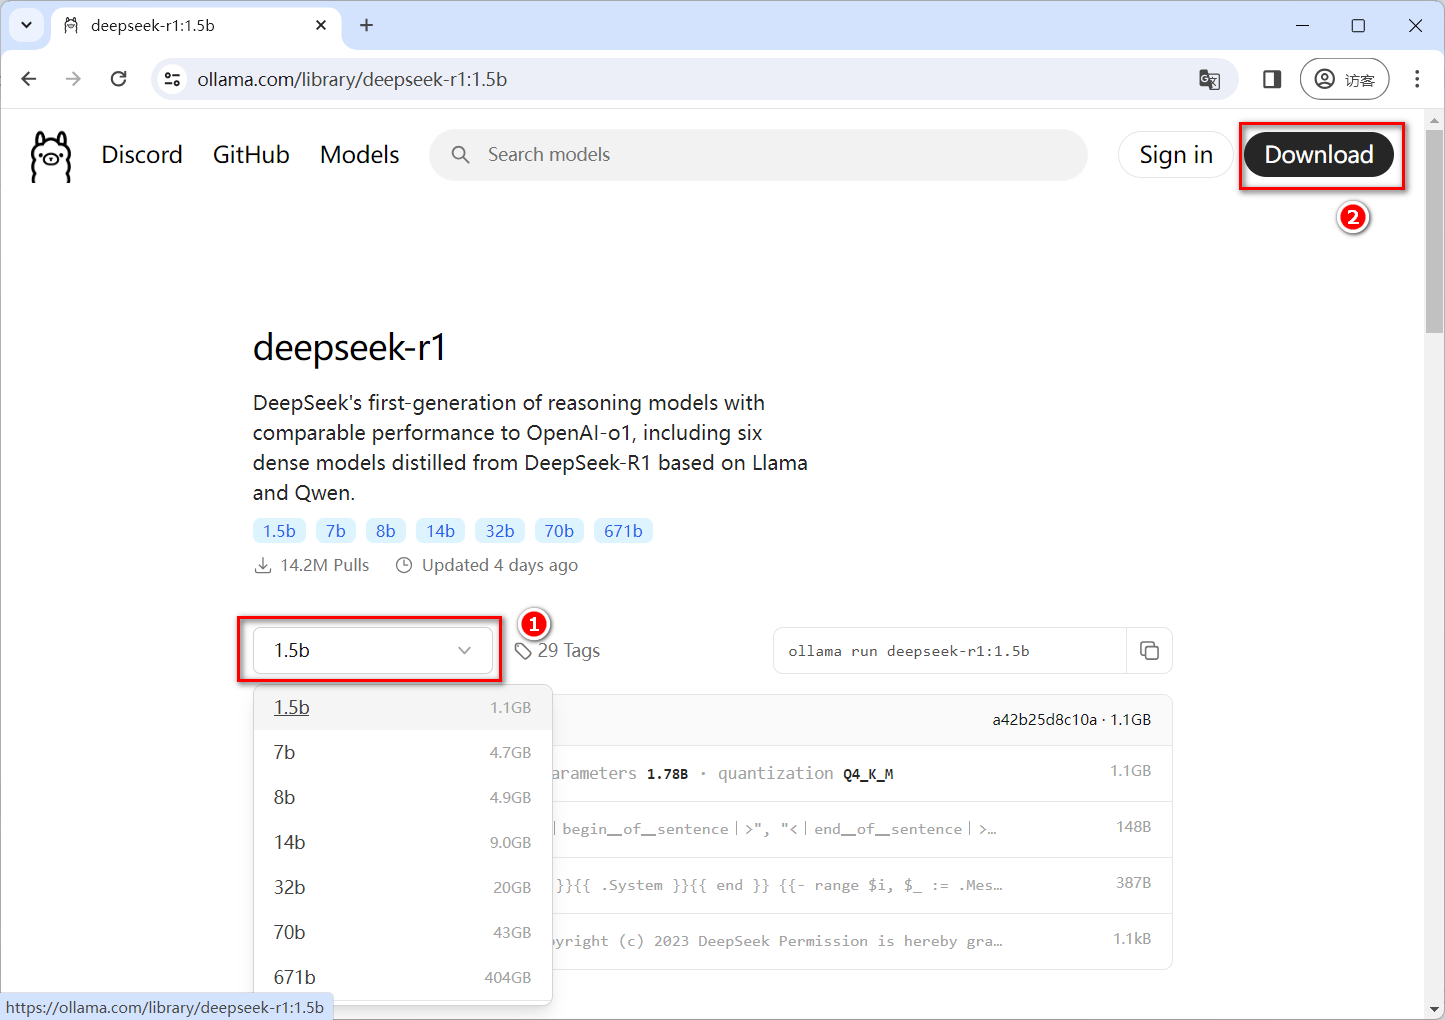Click the Updated 4 days ago text

point(499,566)
